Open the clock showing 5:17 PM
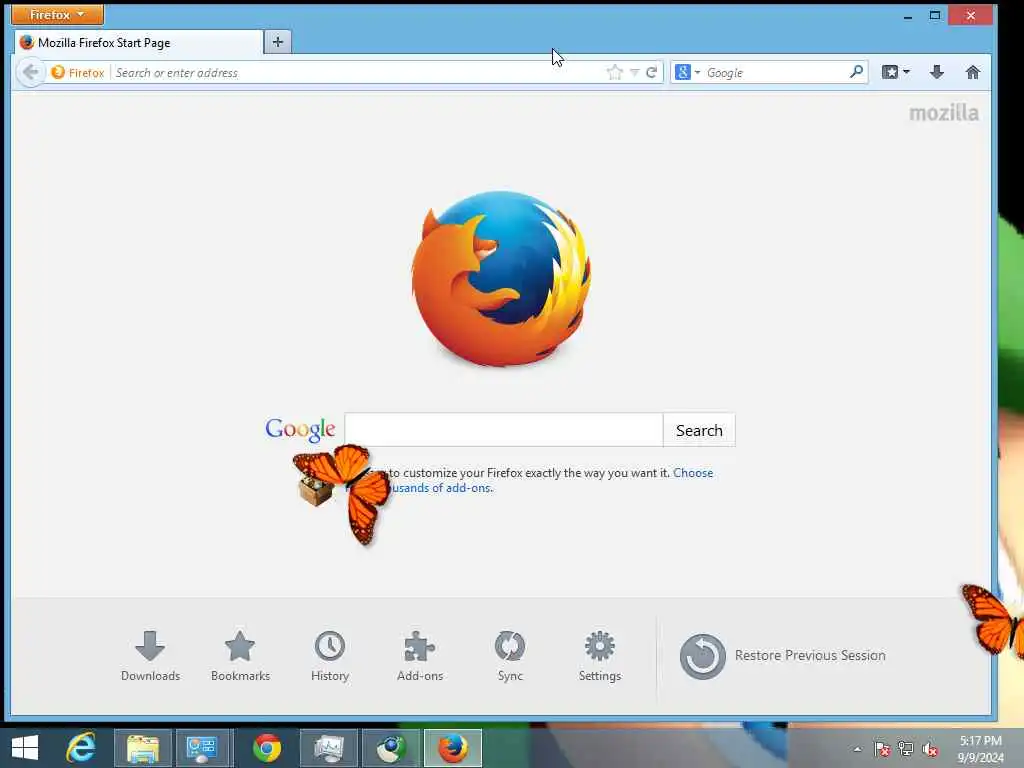Viewport: 1024px width, 768px height. click(980, 749)
